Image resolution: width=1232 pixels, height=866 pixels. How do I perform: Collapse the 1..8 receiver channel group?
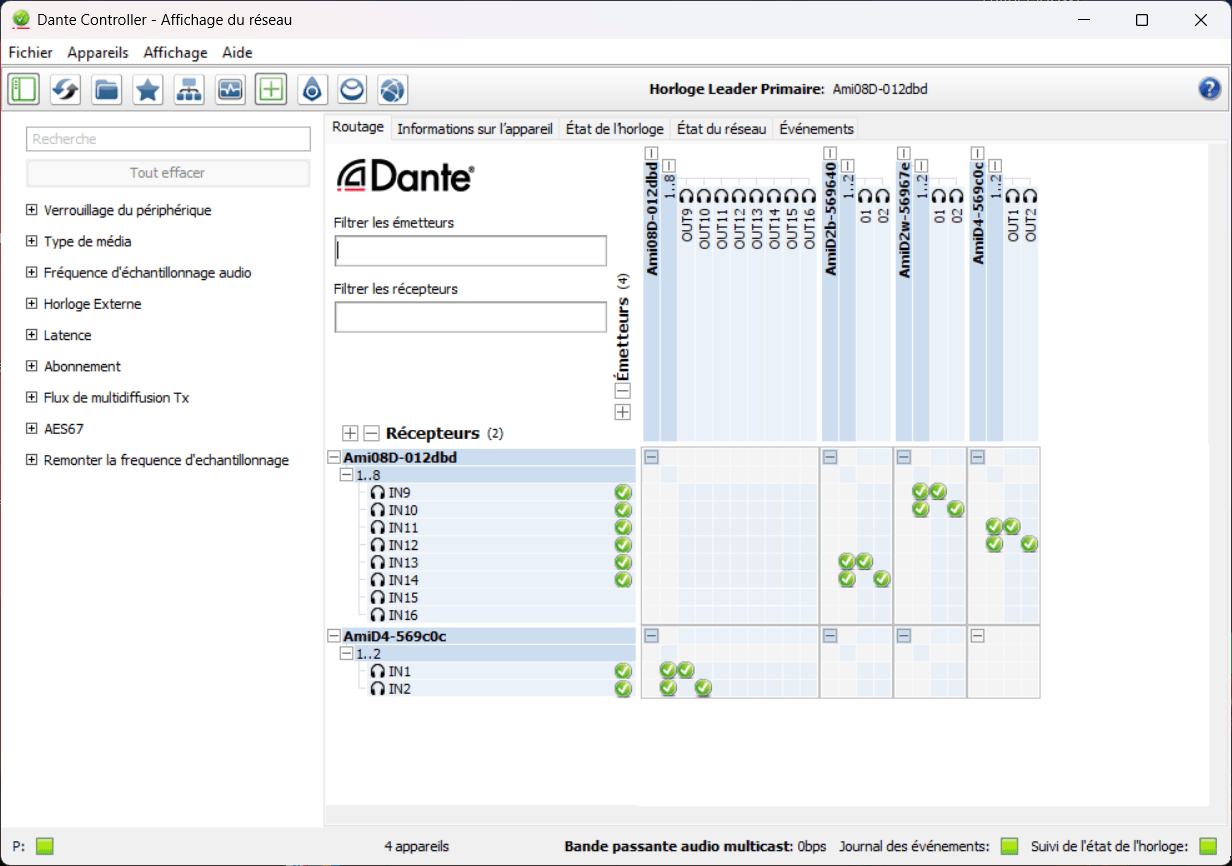tap(347, 475)
